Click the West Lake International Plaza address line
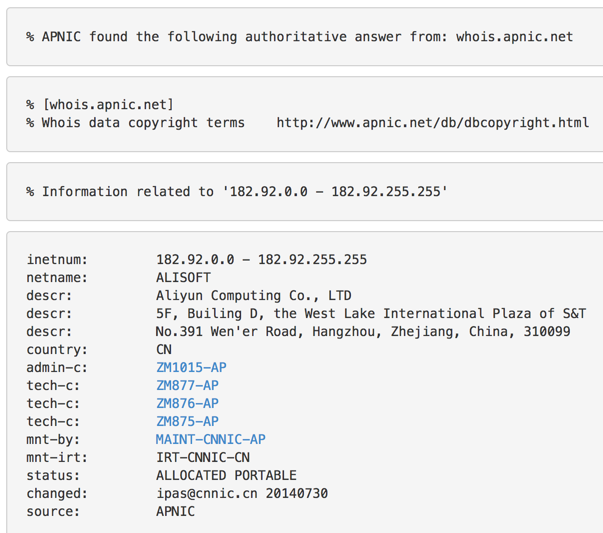The image size is (603, 533). [371, 314]
